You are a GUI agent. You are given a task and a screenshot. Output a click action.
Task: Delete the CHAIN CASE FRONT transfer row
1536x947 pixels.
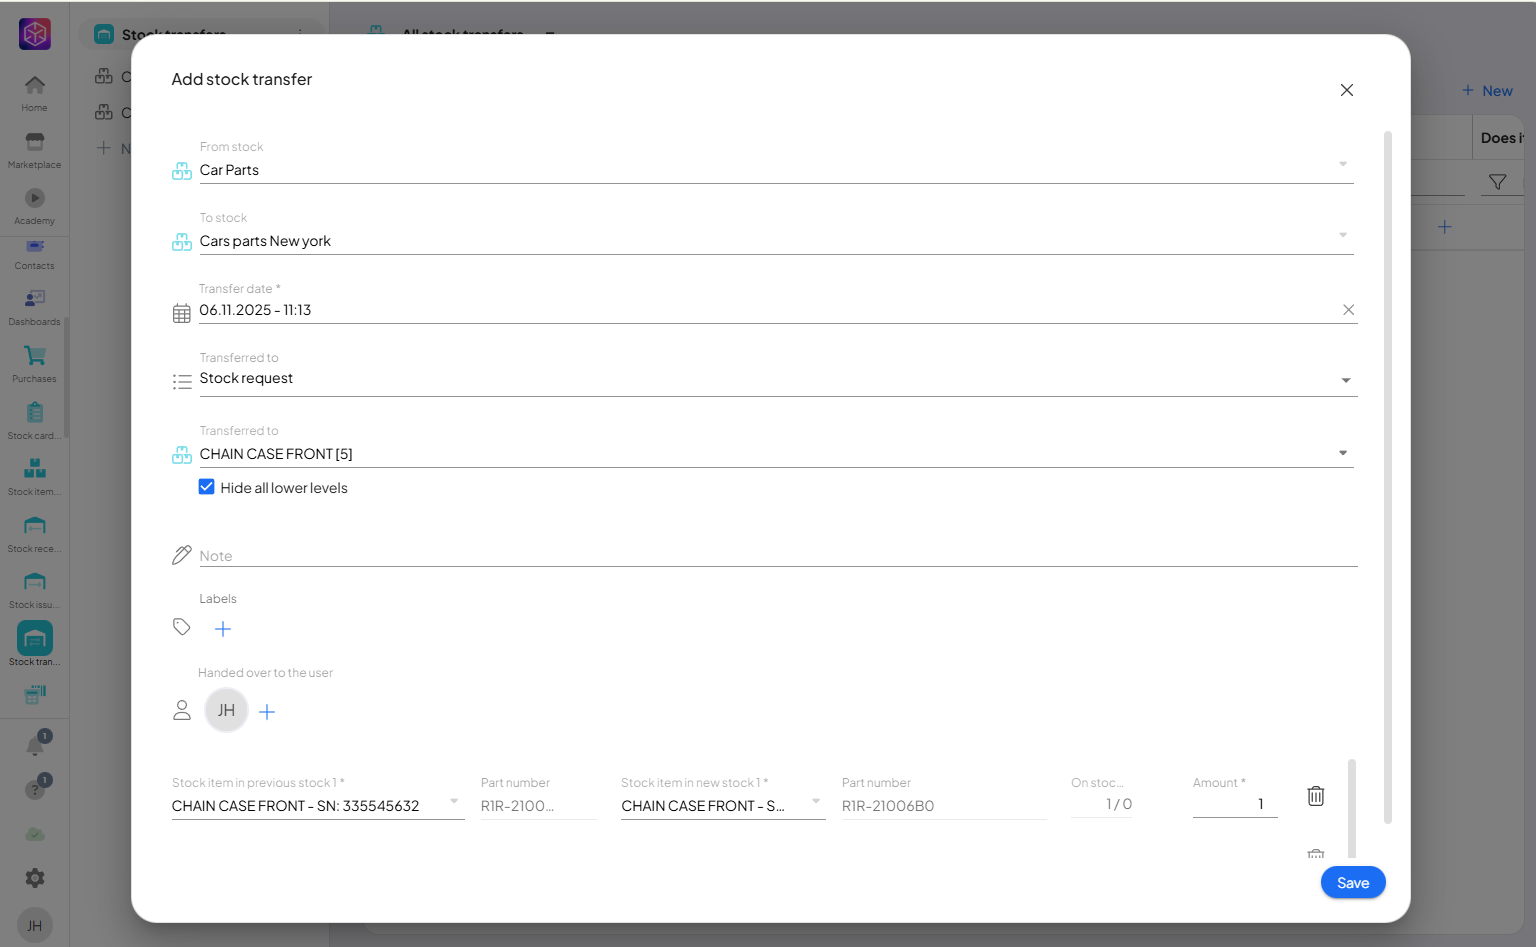click(x=1315, y=796)
